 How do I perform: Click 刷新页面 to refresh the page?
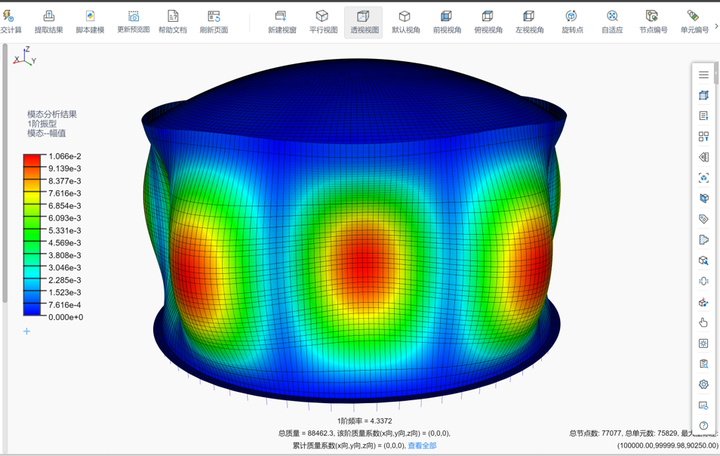pos(213,20)
